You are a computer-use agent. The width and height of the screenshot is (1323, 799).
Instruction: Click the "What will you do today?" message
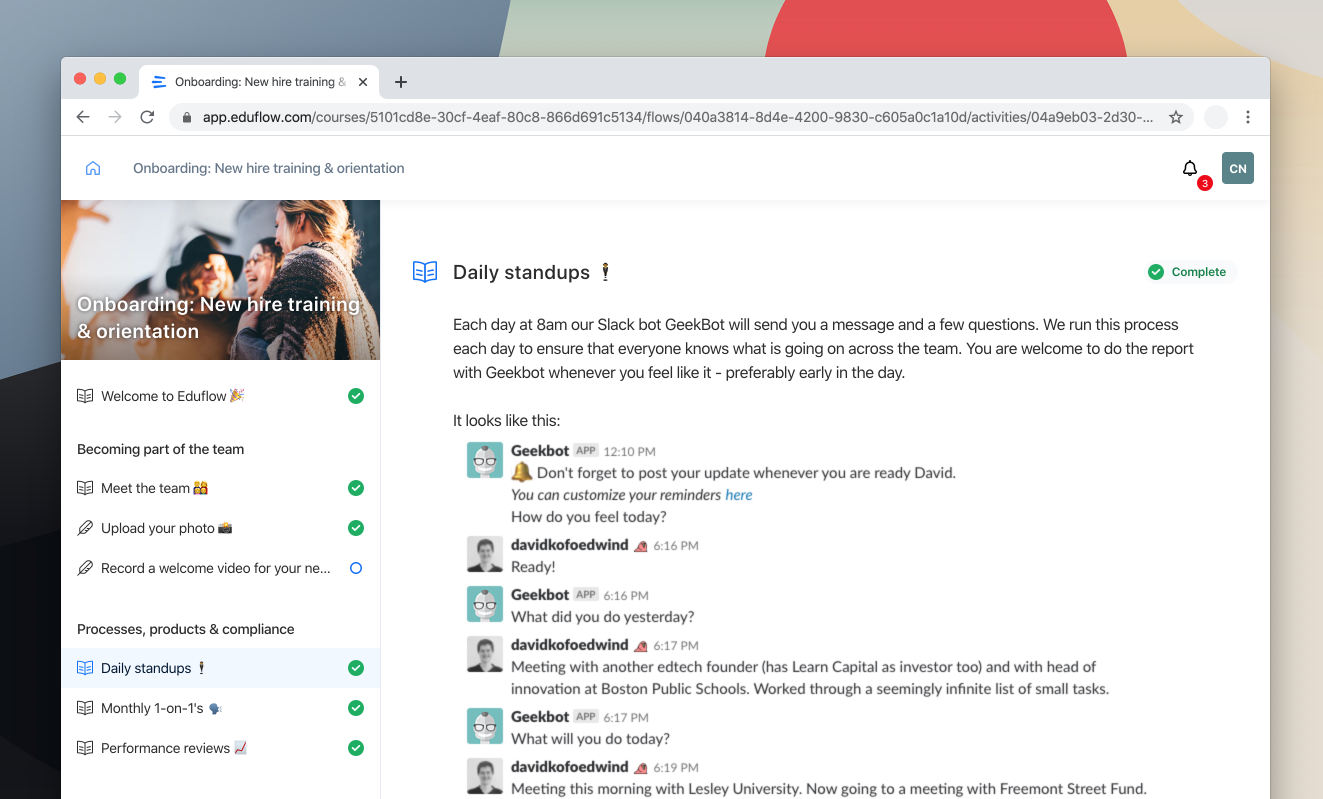[590, 739]
